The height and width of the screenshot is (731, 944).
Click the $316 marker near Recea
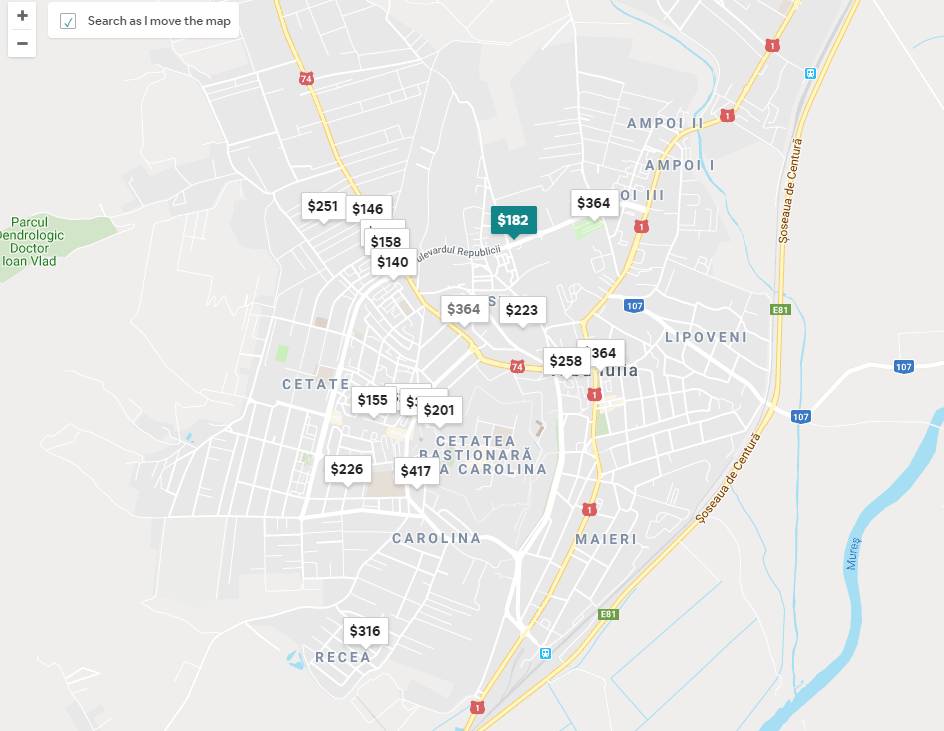tap(365, 631)
